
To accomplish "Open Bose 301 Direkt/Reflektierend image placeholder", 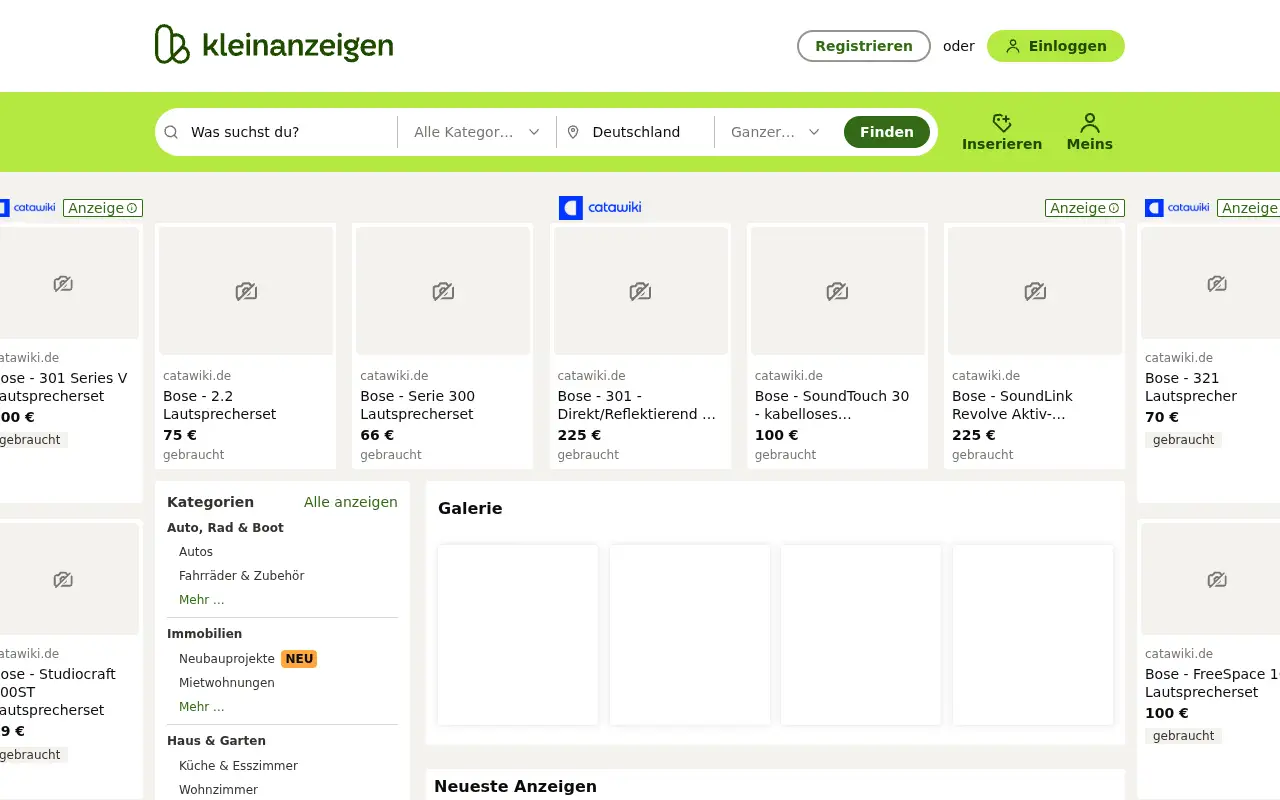I will pos(641,291).
